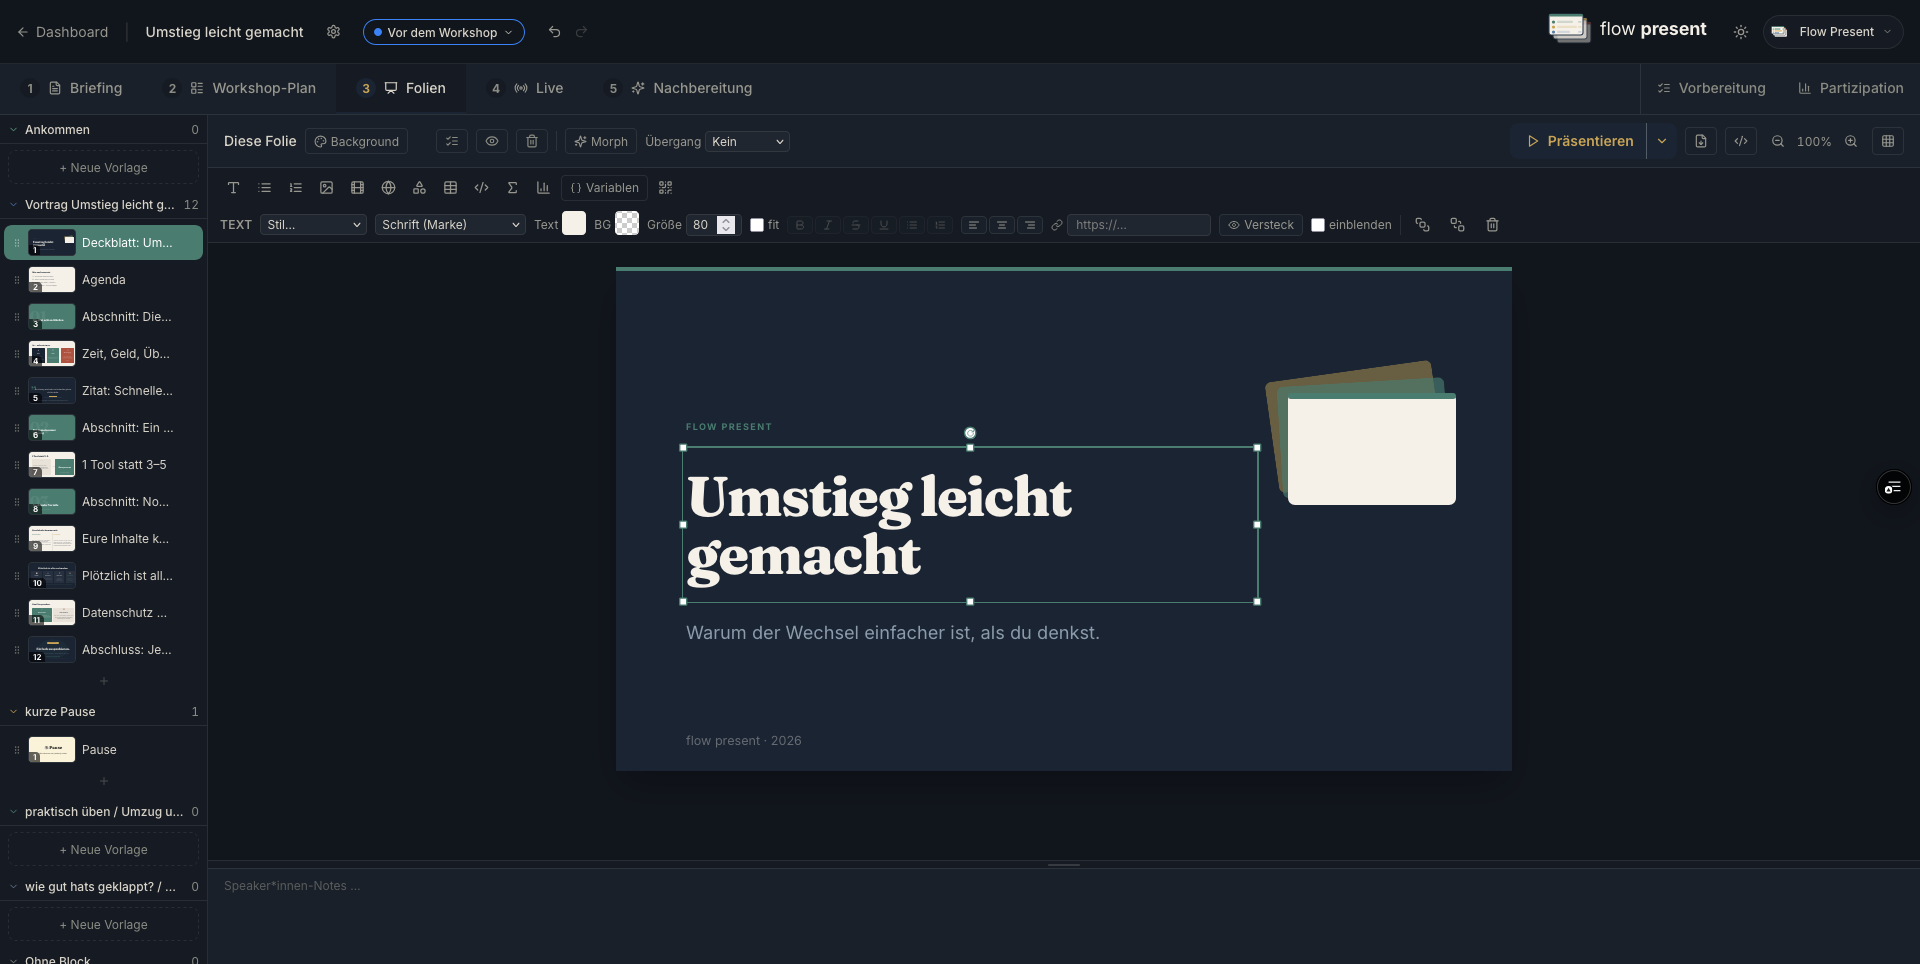Open settings gear next to the workshop title
Screen dimensions: 1920x964
pos(333,32)
